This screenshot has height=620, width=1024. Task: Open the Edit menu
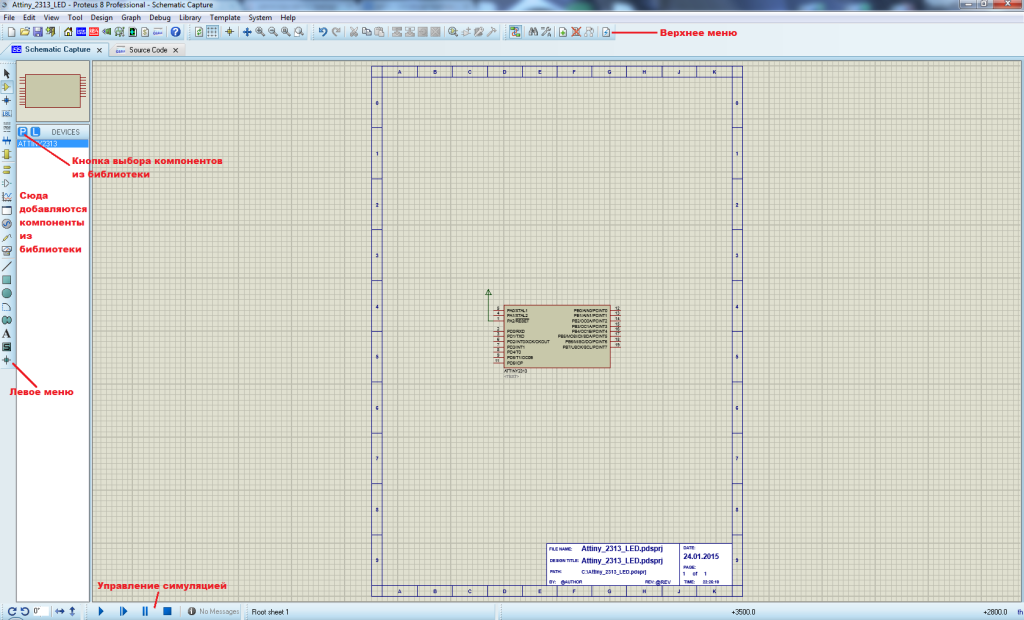(x=29, y=18)
